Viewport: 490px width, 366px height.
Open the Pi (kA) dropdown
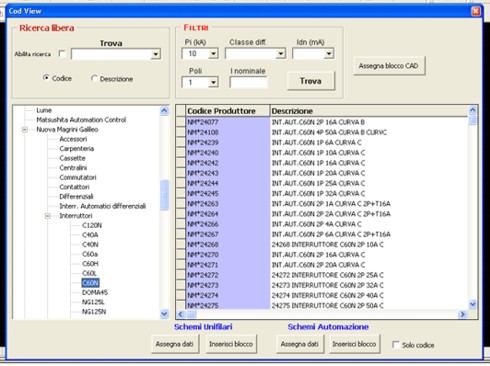pos(213,53)
